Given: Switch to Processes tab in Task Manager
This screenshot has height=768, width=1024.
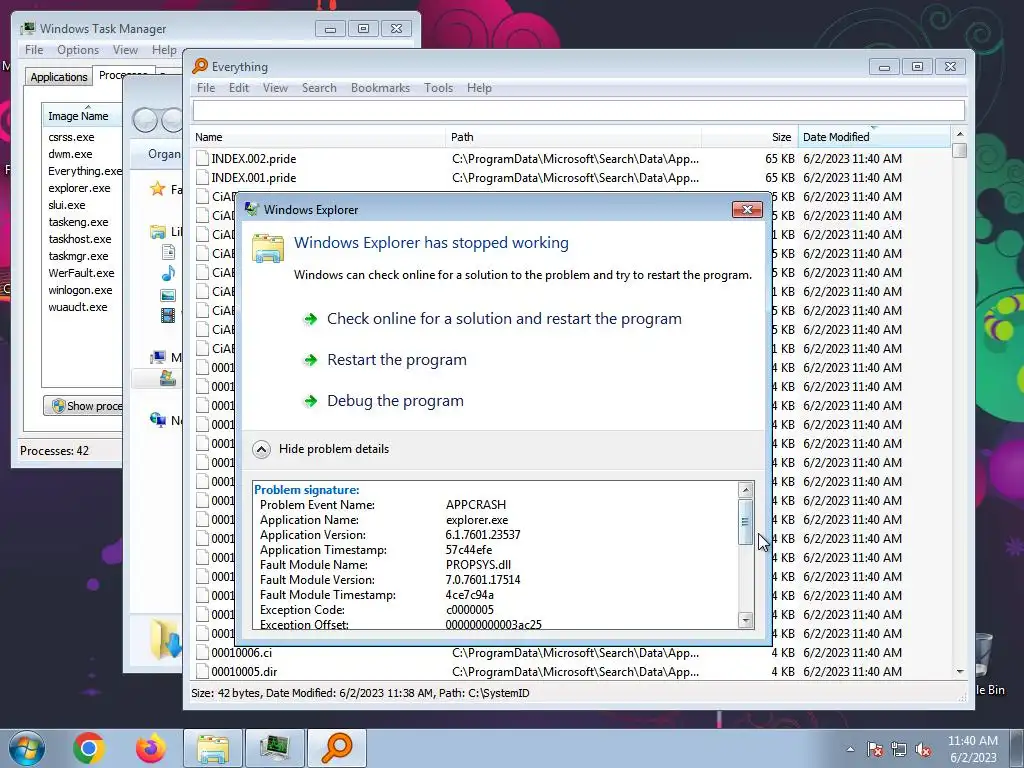Looking at the screenshot, I should 123,75.
